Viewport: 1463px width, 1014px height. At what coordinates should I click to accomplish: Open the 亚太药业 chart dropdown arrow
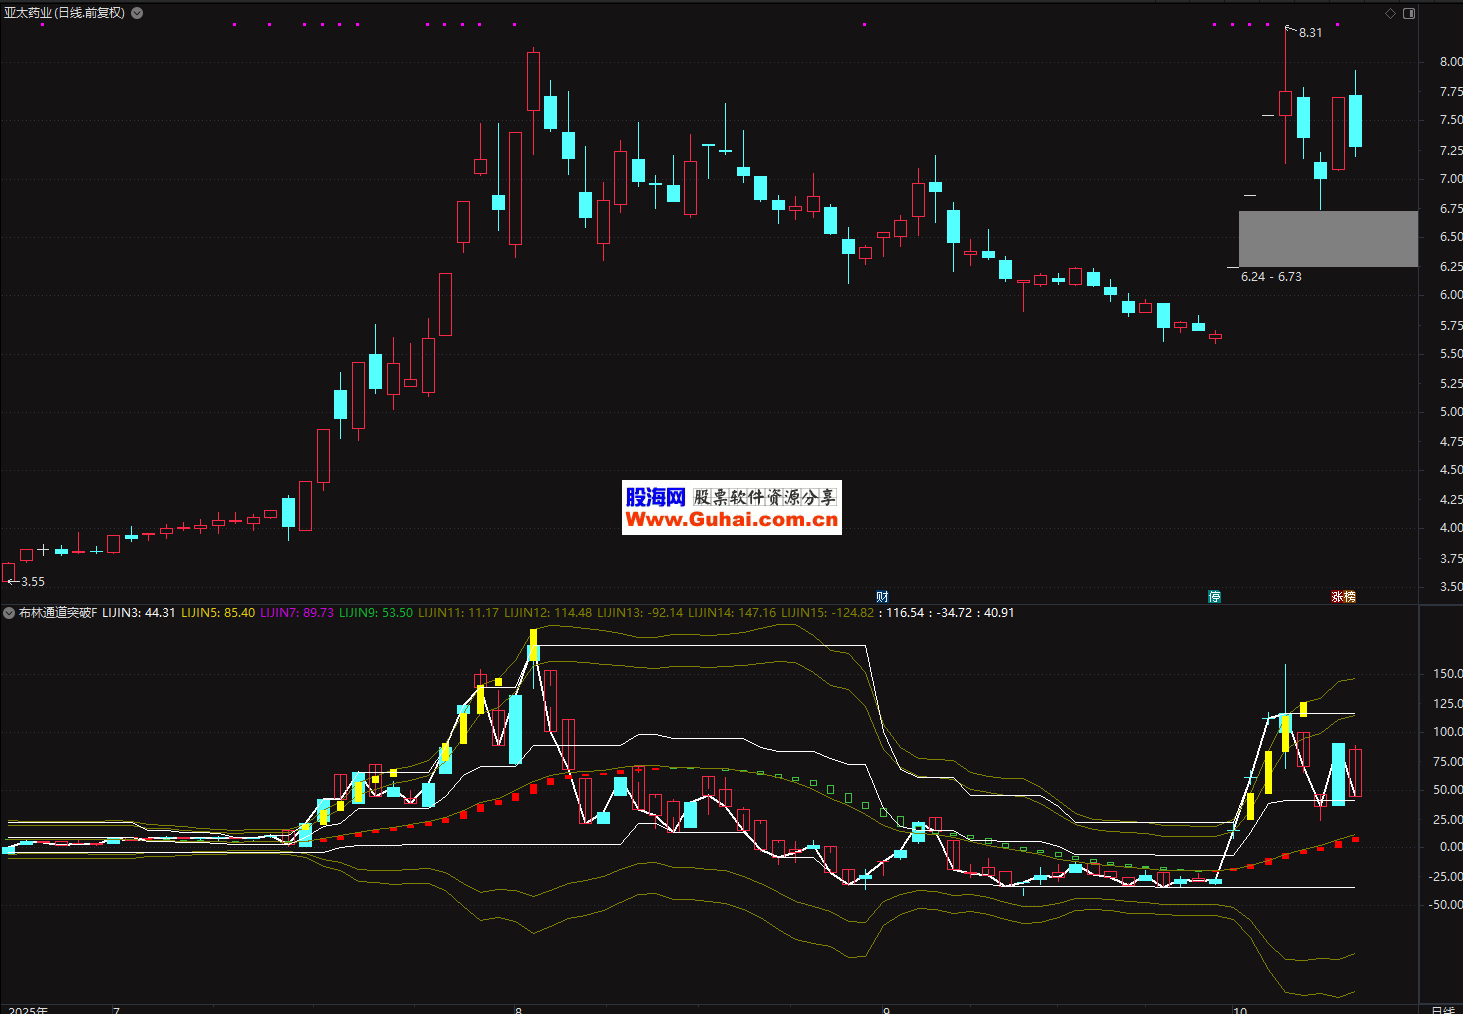(x=137, y=13)
